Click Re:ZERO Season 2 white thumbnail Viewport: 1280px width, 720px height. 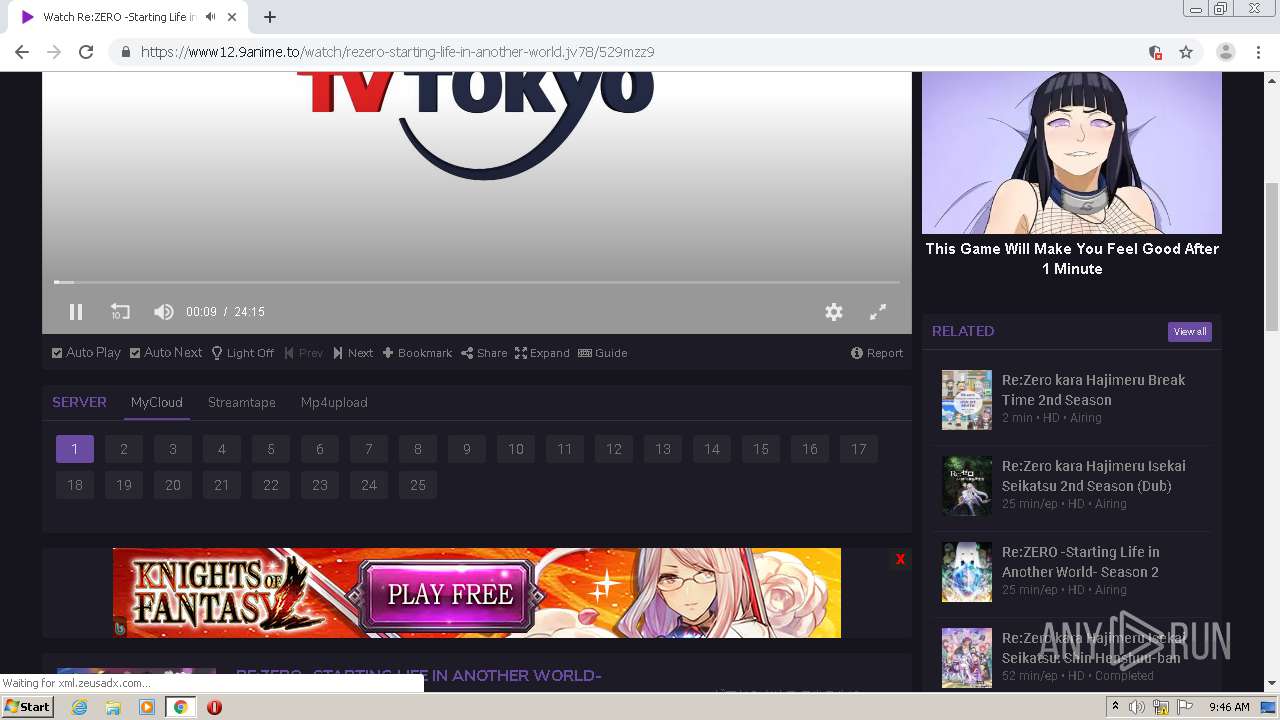(967, 572)
